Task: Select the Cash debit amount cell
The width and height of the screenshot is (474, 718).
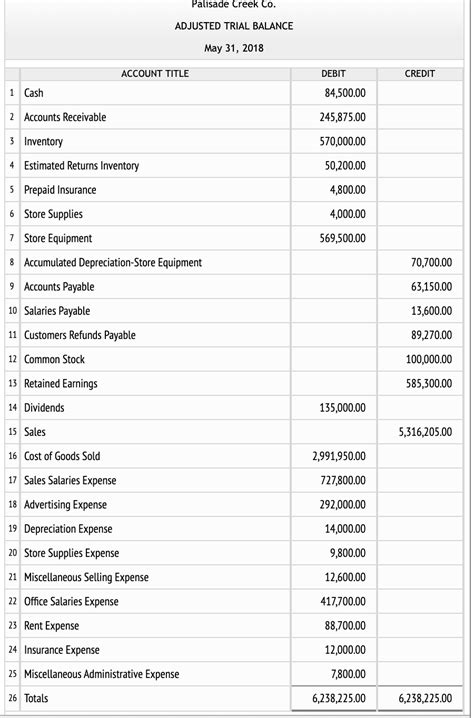Action: [333, 93]
